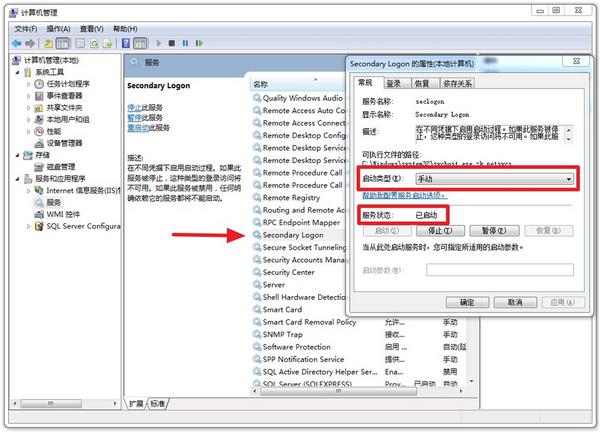
Task: Expand the Internet 信息服务(IIS) node
Action: [x=29, y=190]
